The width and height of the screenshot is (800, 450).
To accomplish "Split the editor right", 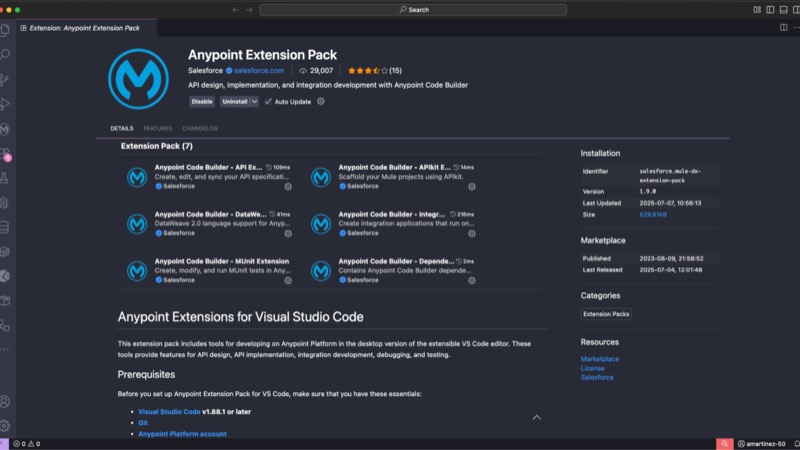I will coord(783,28).
